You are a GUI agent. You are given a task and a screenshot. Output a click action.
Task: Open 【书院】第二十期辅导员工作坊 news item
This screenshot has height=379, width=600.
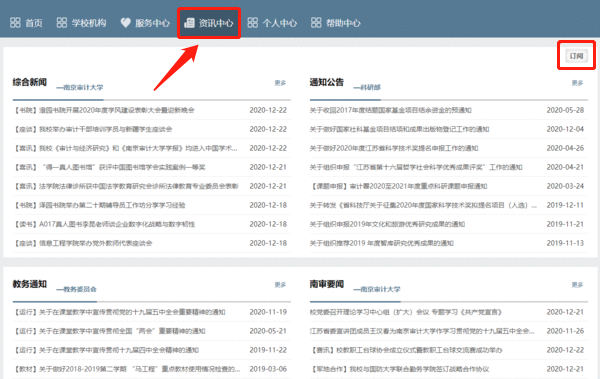99,205
